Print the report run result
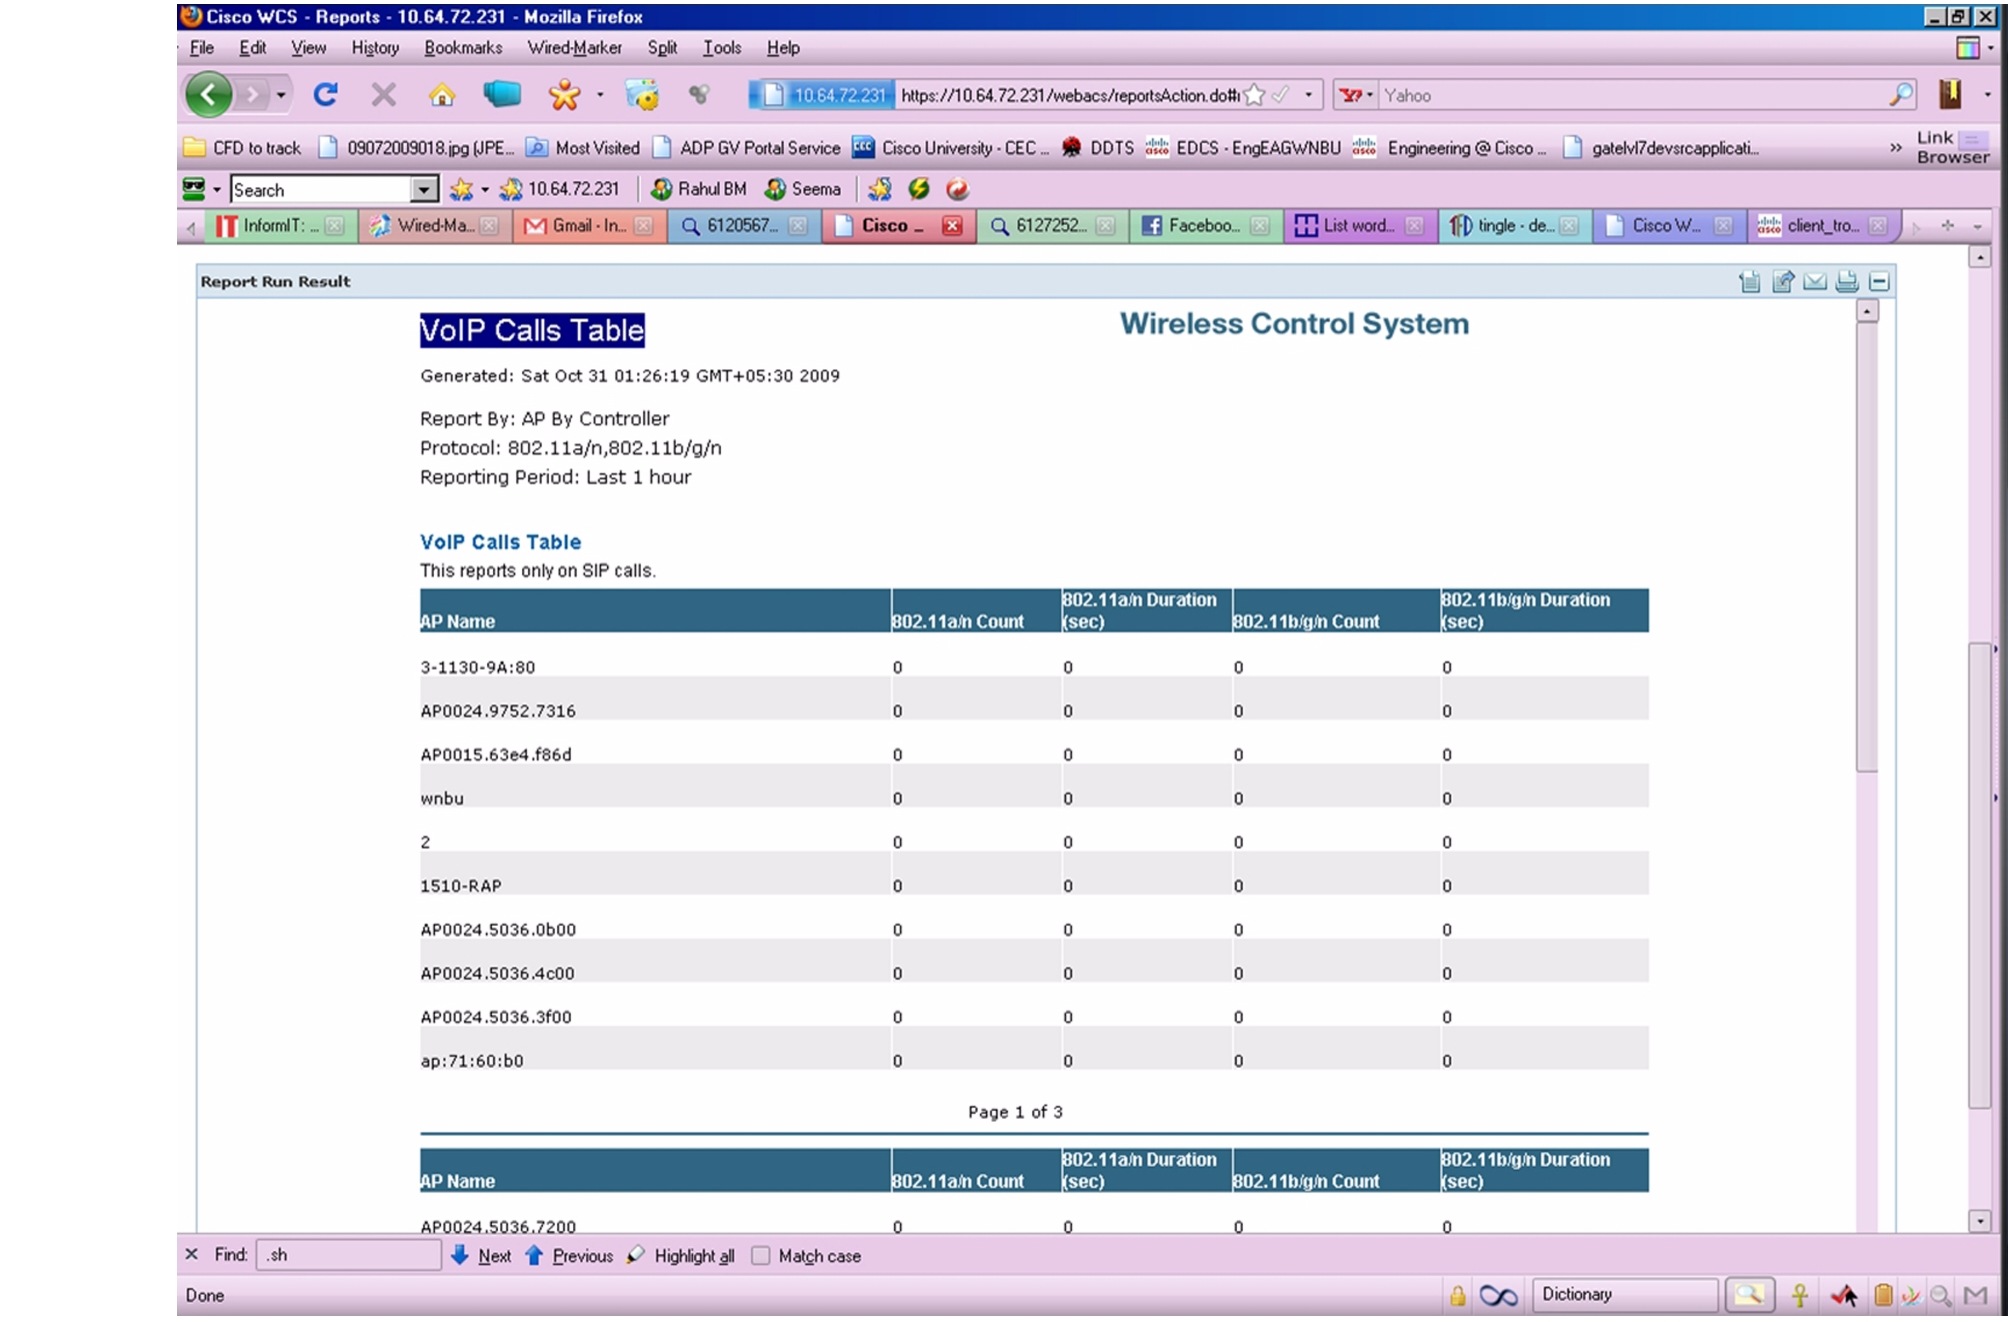This screenshot has height=1322, width=2008. click(1849, 282)
